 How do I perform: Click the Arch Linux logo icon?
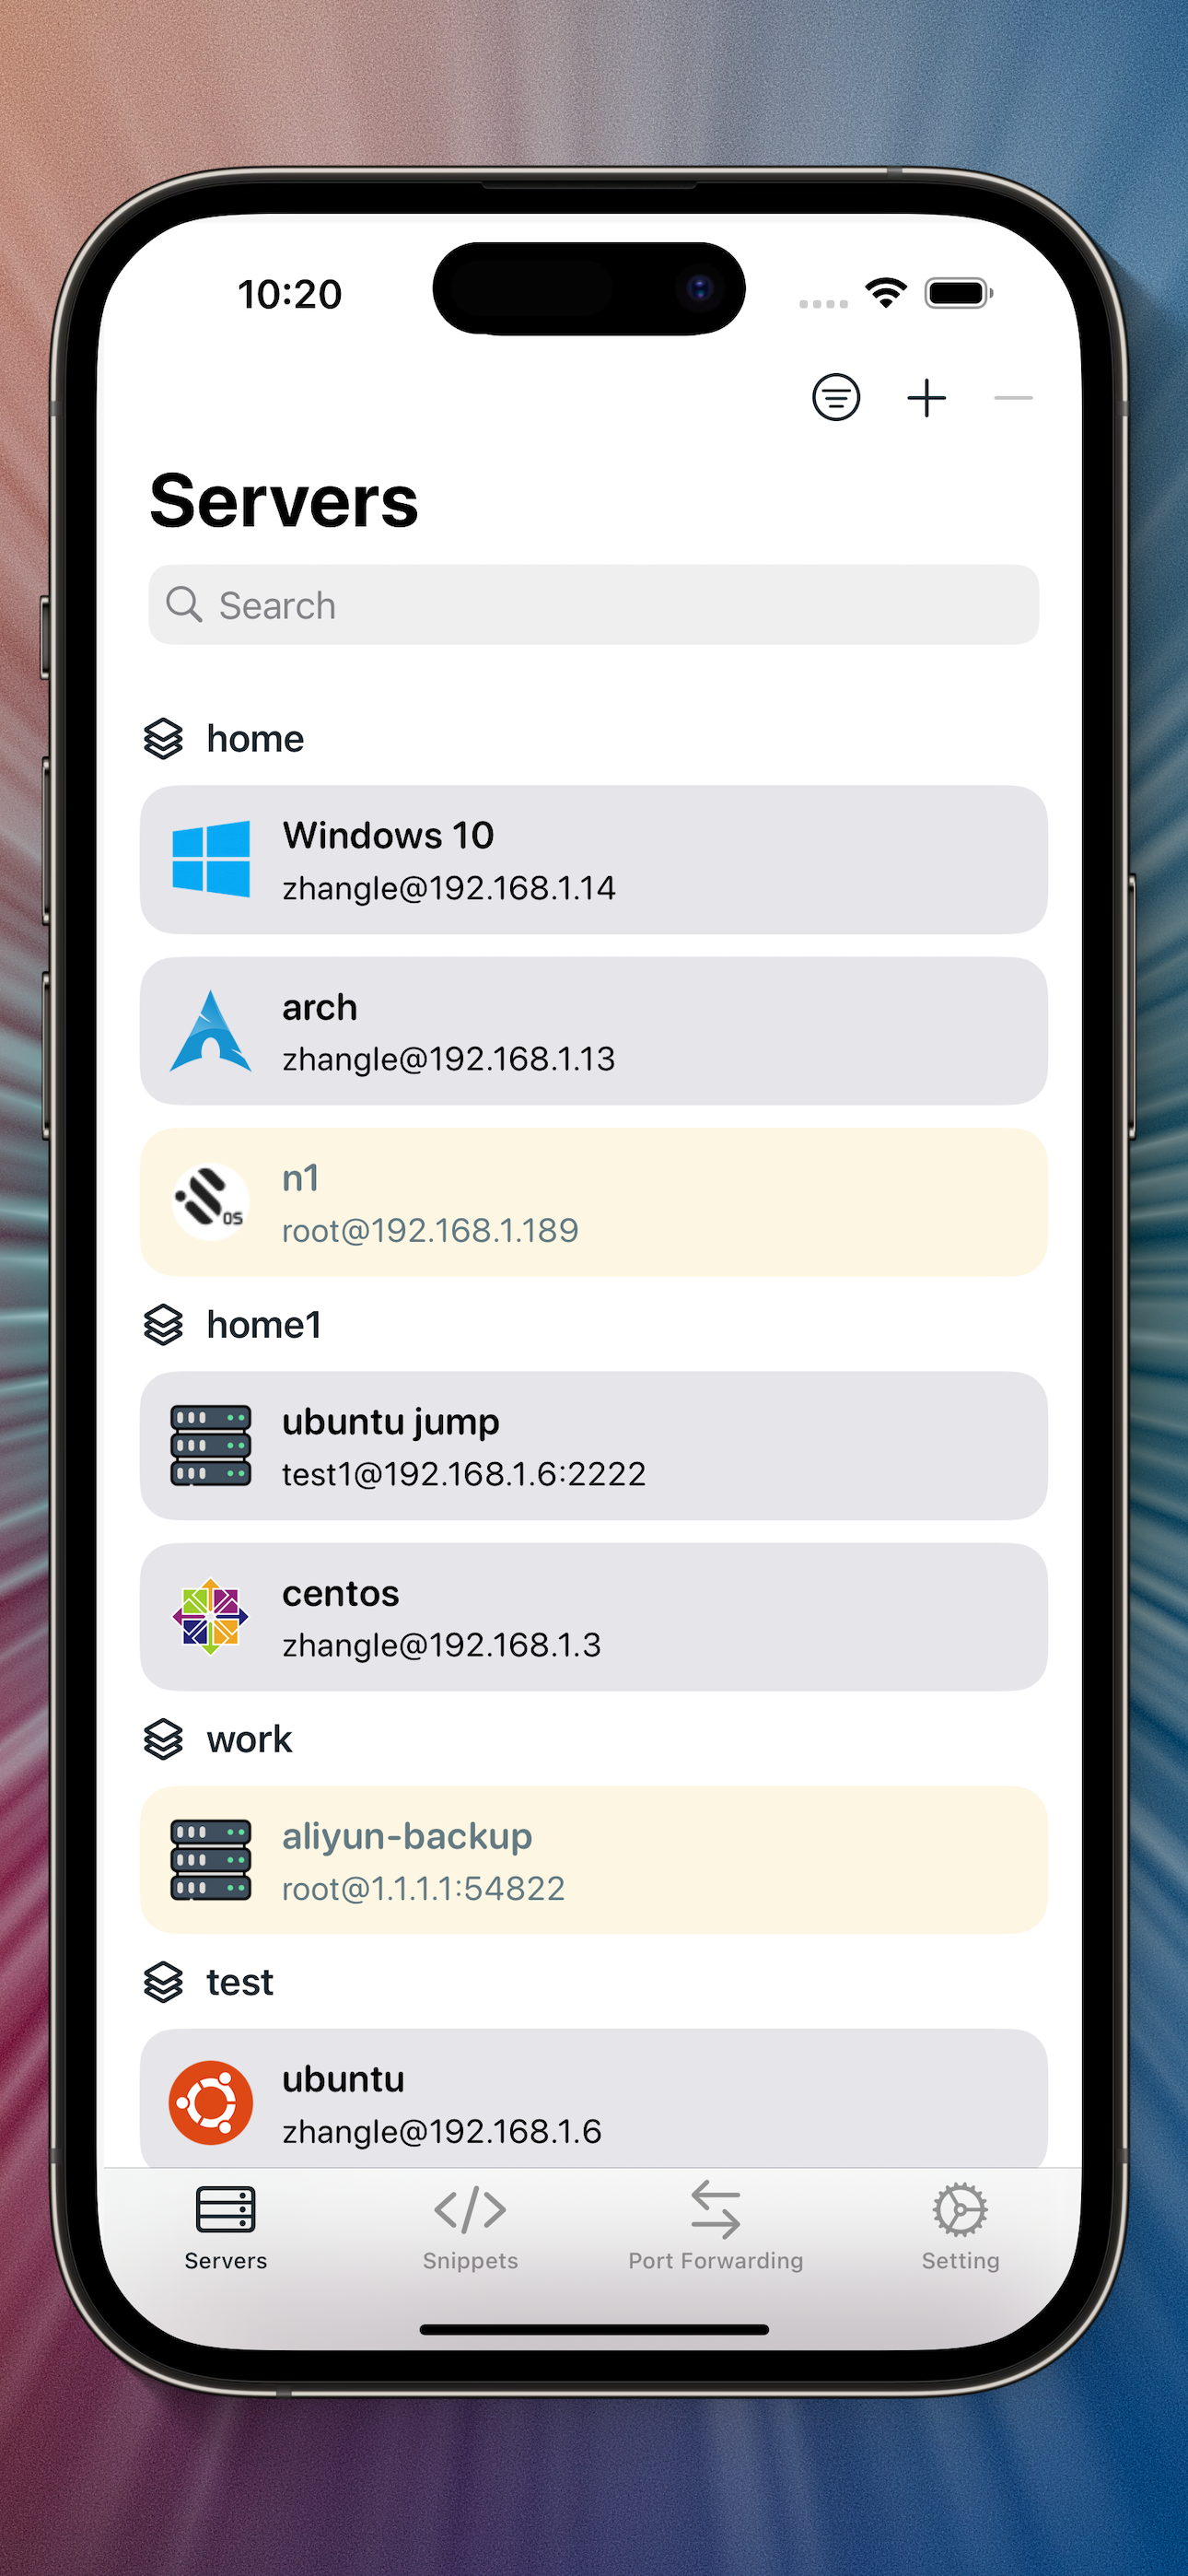pos(211,1031)
